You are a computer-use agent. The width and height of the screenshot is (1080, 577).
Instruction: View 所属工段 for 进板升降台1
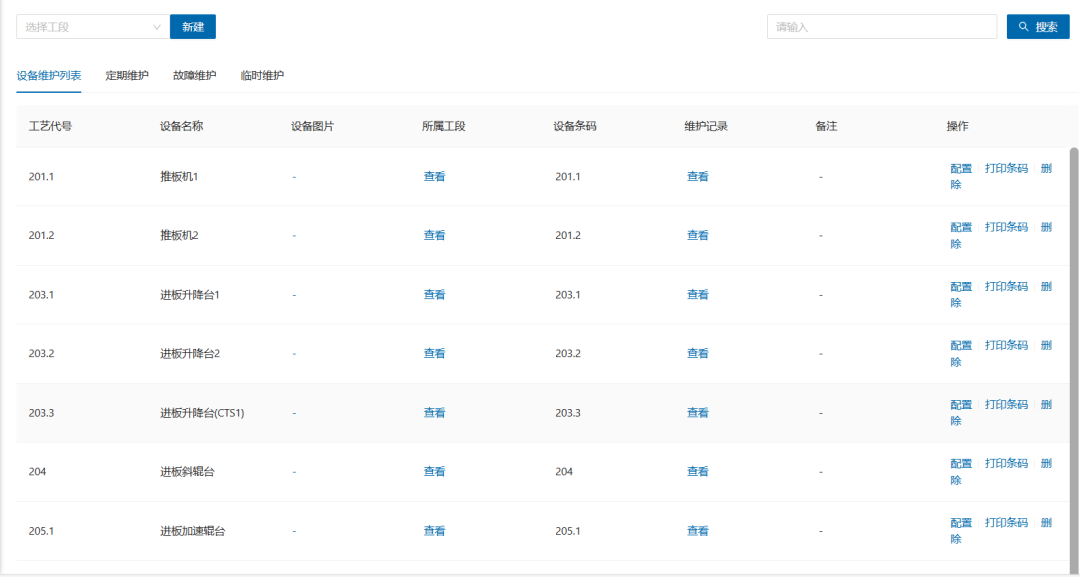pyautogui.click(x=435, y=295)
